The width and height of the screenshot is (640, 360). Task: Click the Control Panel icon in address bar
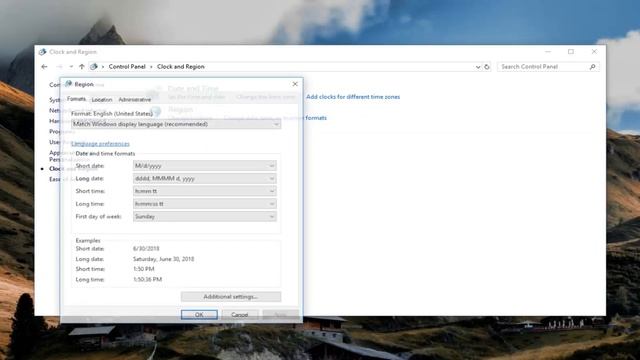94,67
